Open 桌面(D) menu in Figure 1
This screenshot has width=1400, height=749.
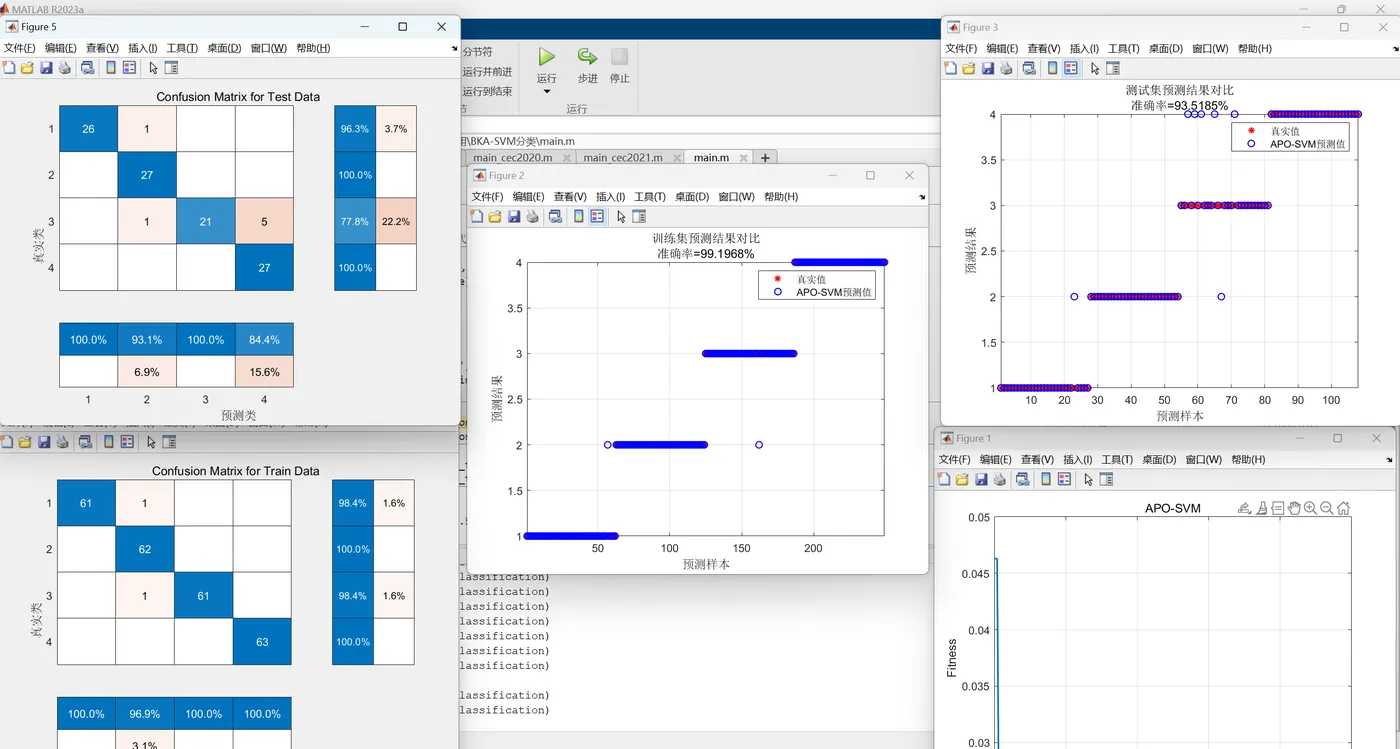coord(1158,459)
